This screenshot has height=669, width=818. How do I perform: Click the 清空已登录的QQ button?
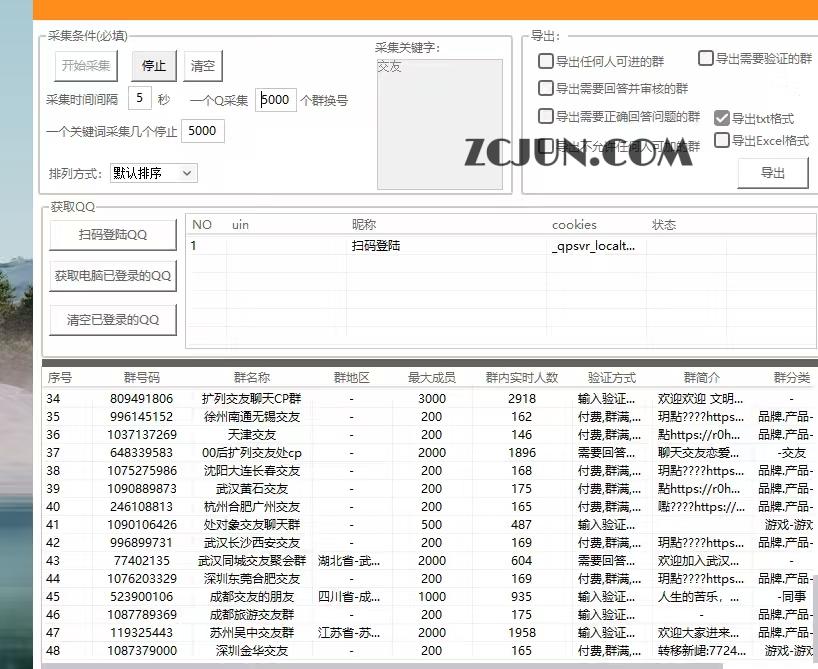[113, 320]
